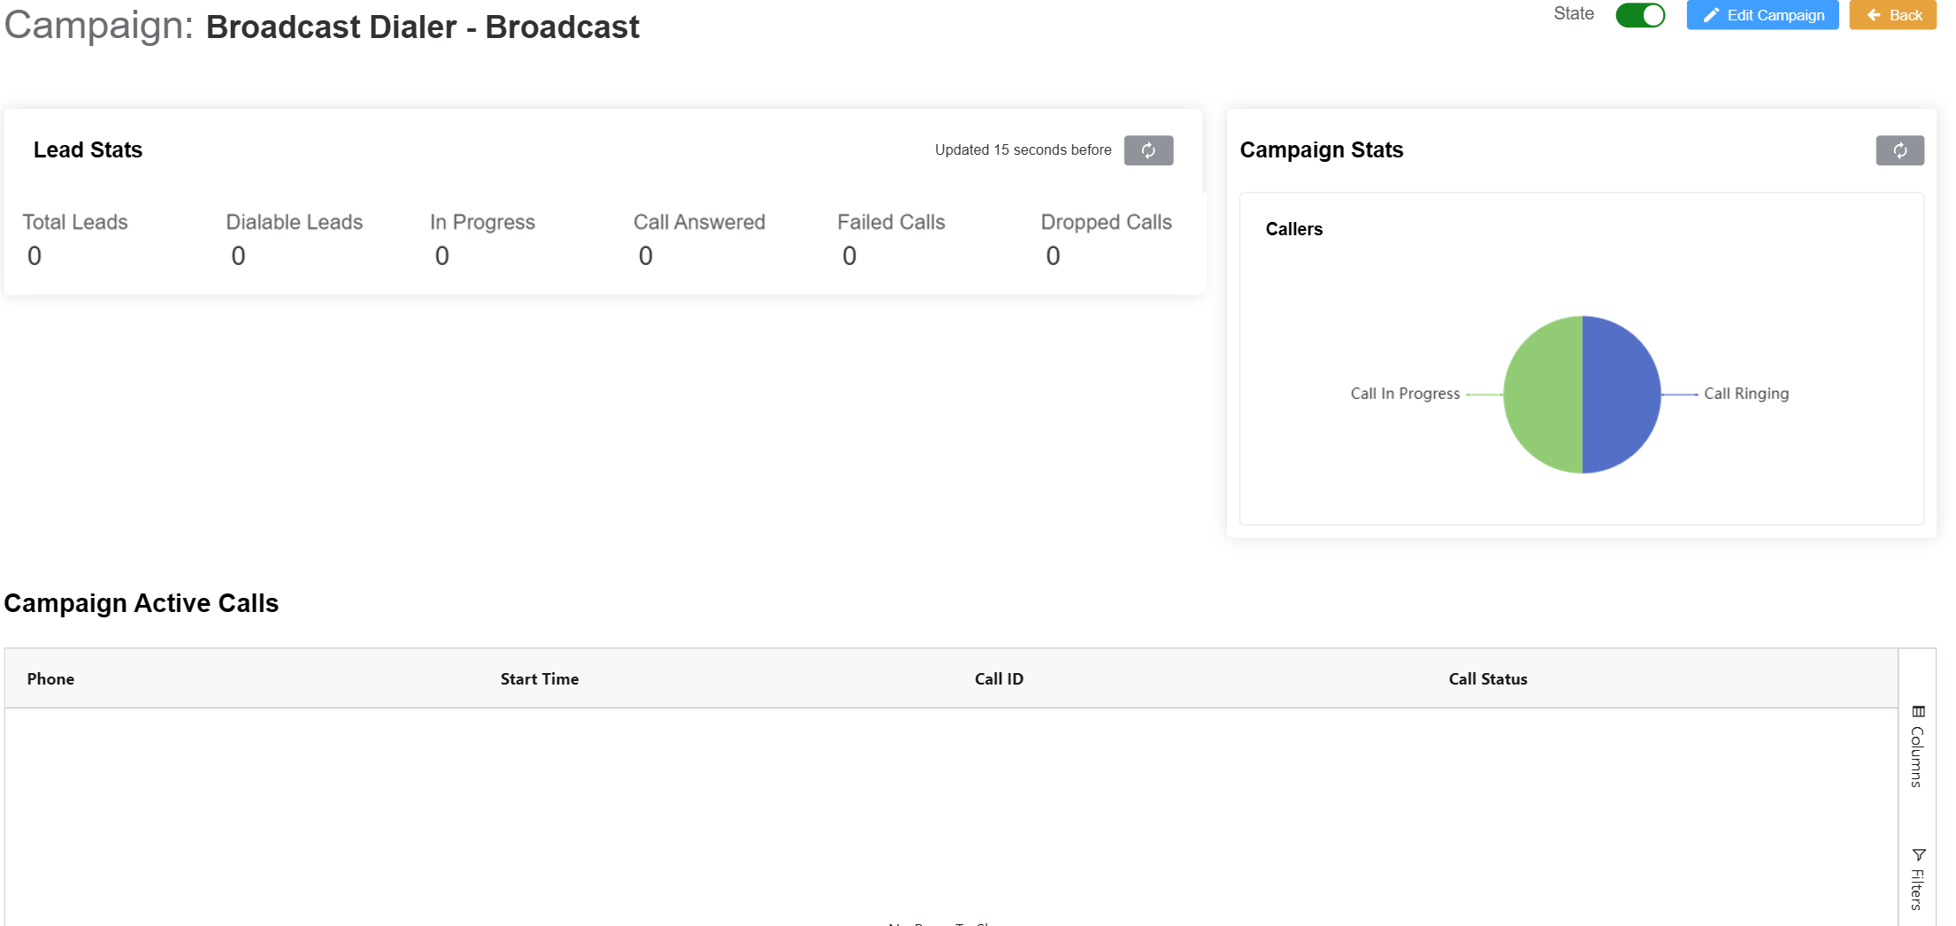Click the Call In Progress chart label
This screenshot has width=1956, height=926.
pyautogui.click(x=1405, y=393)
